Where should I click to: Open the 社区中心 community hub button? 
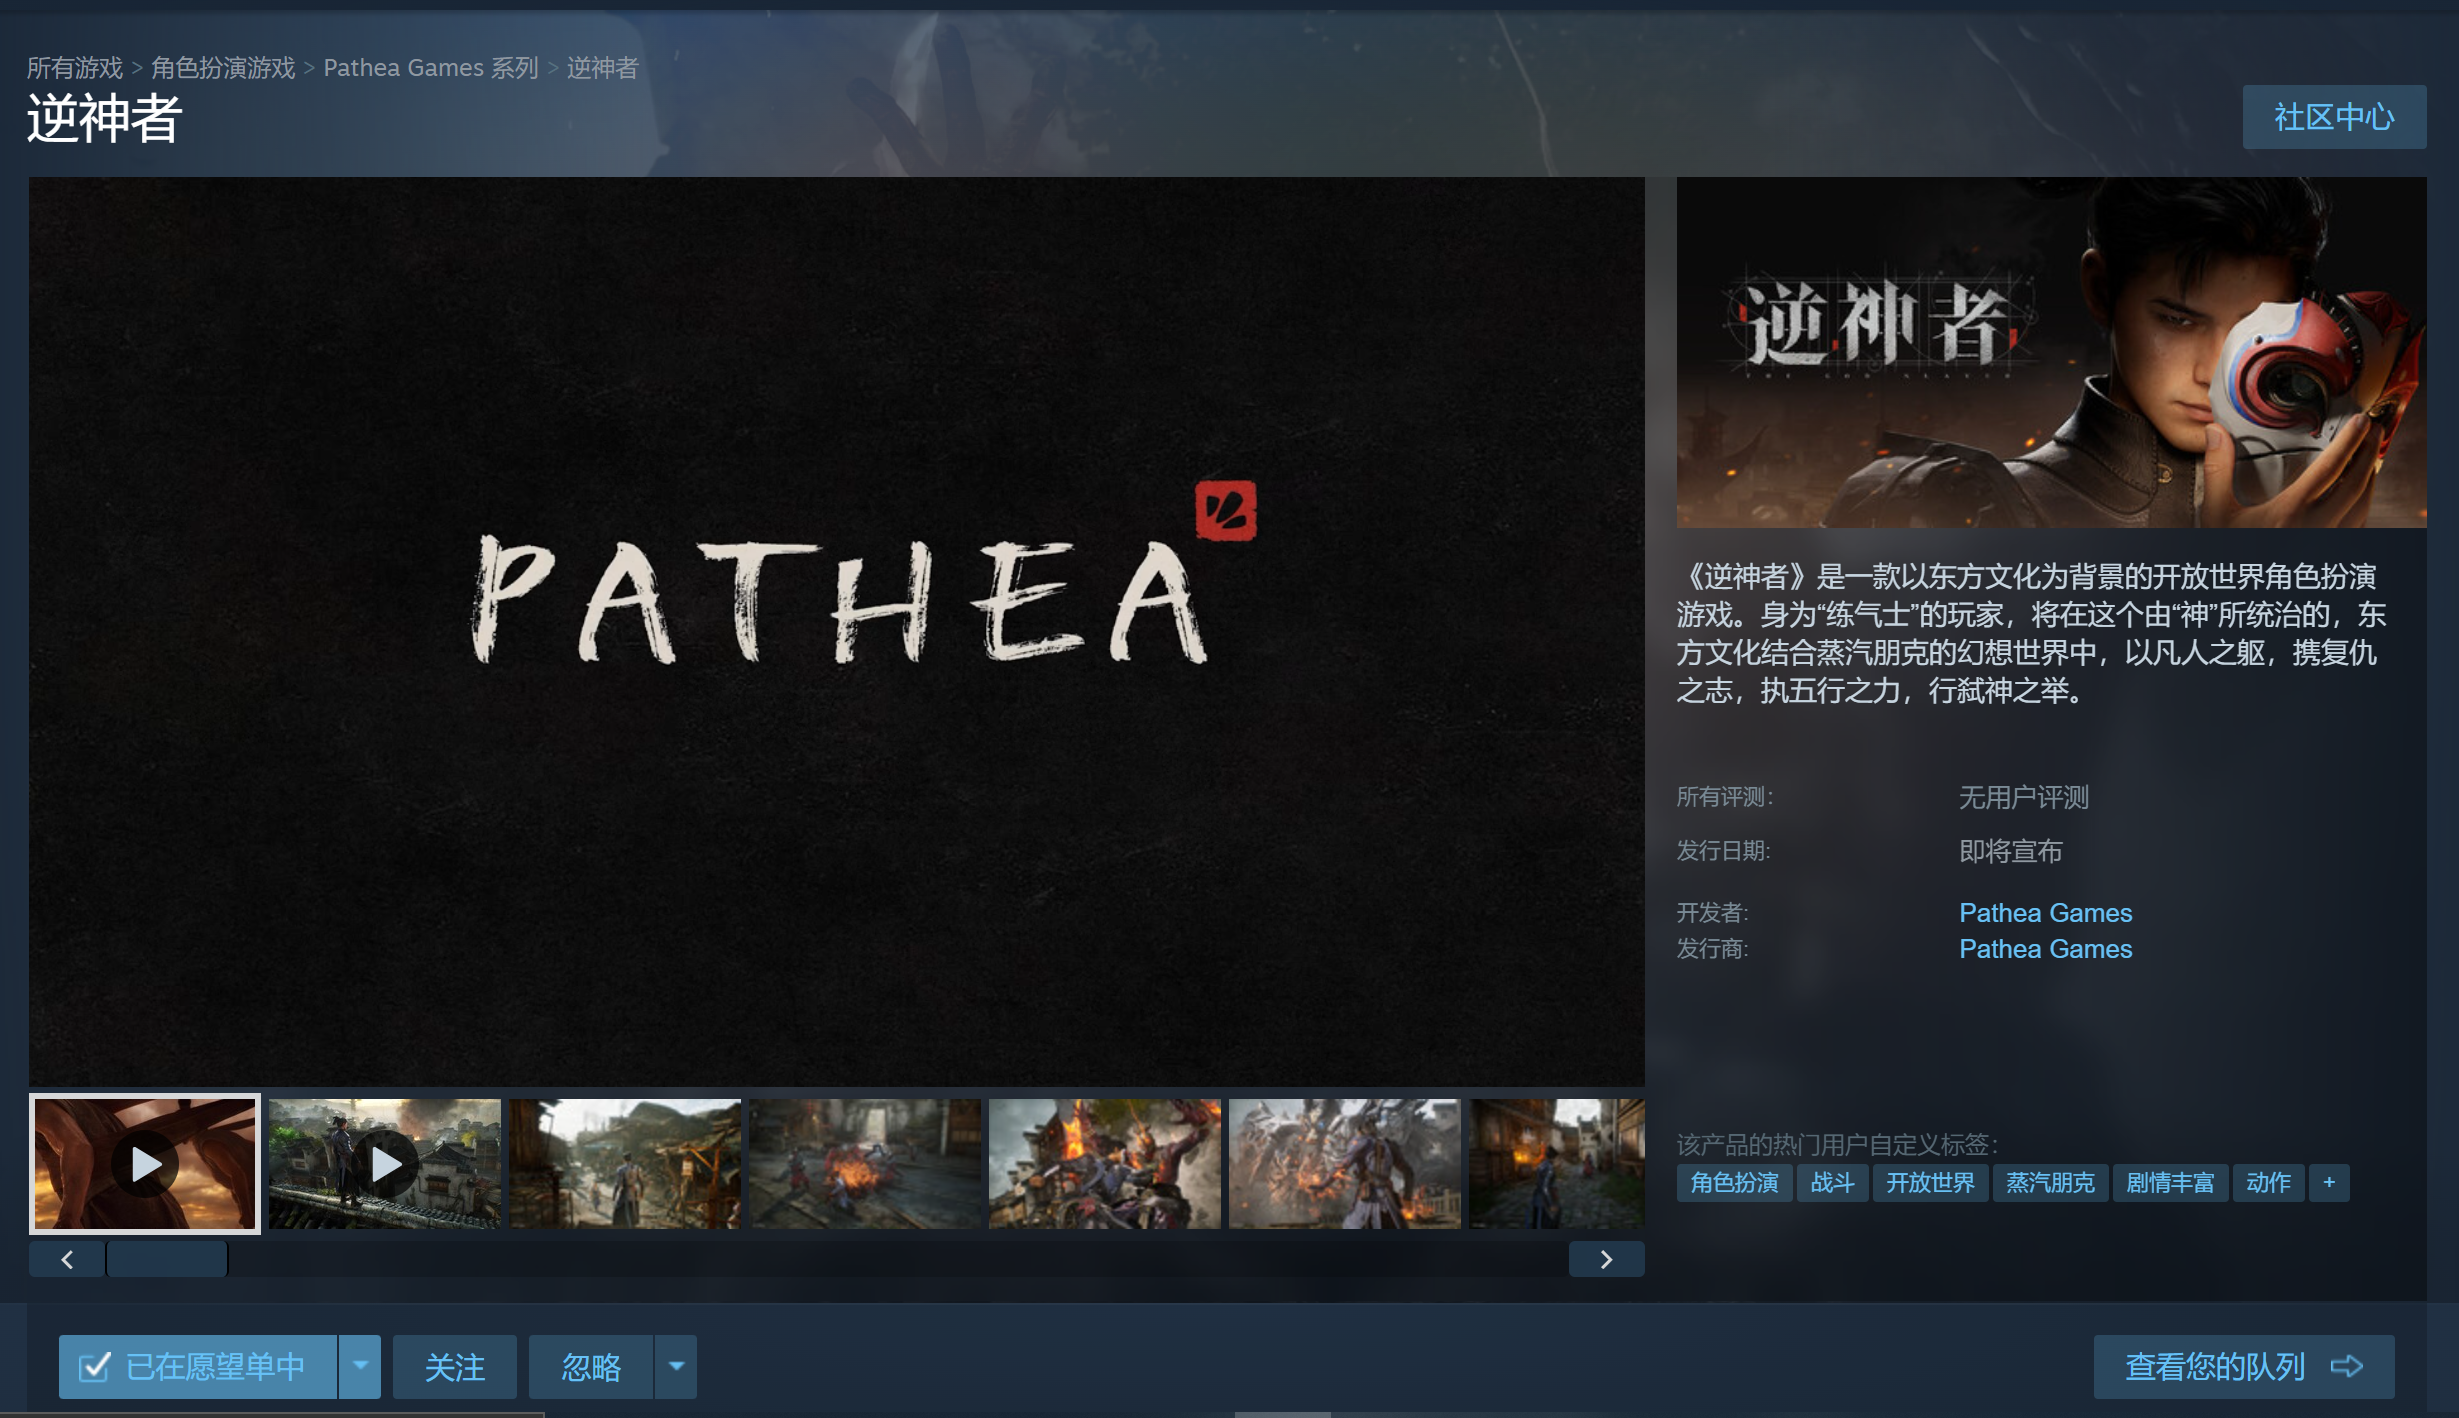click(x=2333, y=117)
